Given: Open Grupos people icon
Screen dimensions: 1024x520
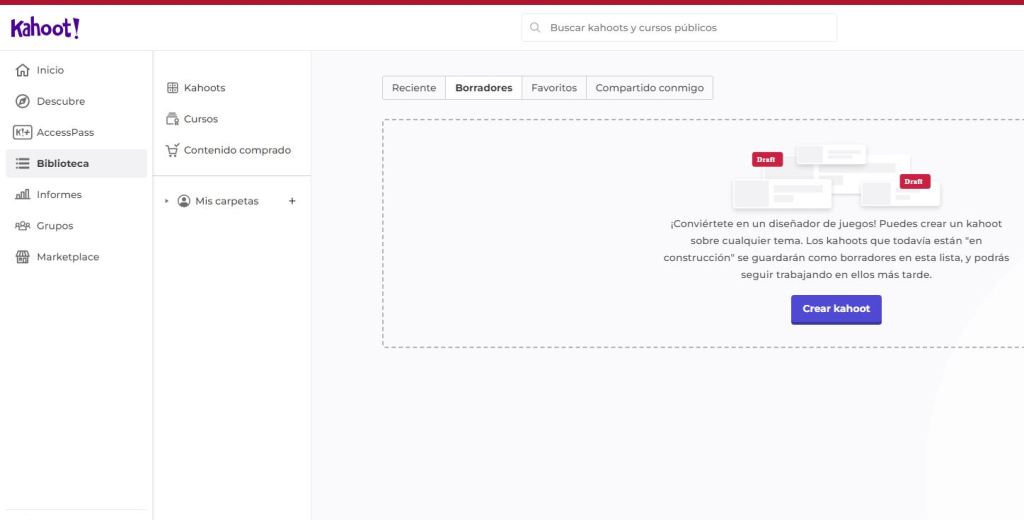Looking at the screenshot, I should [x=22, y=226].
